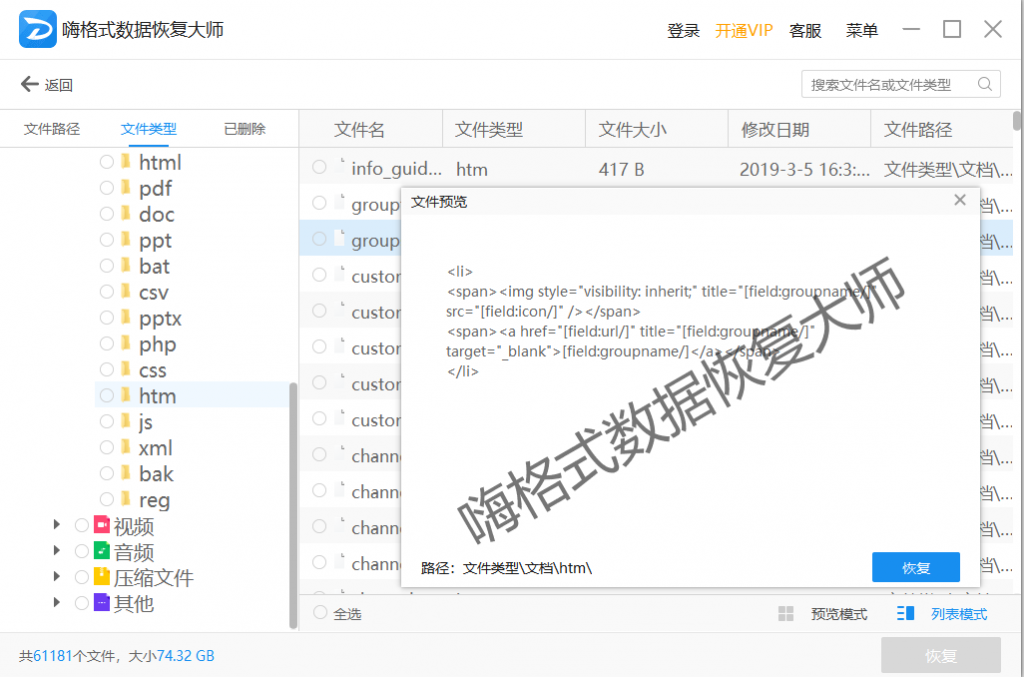Select the php tree item
Image resolution: width=1024 pixels, height=677 pixels.
coord(157,344)
